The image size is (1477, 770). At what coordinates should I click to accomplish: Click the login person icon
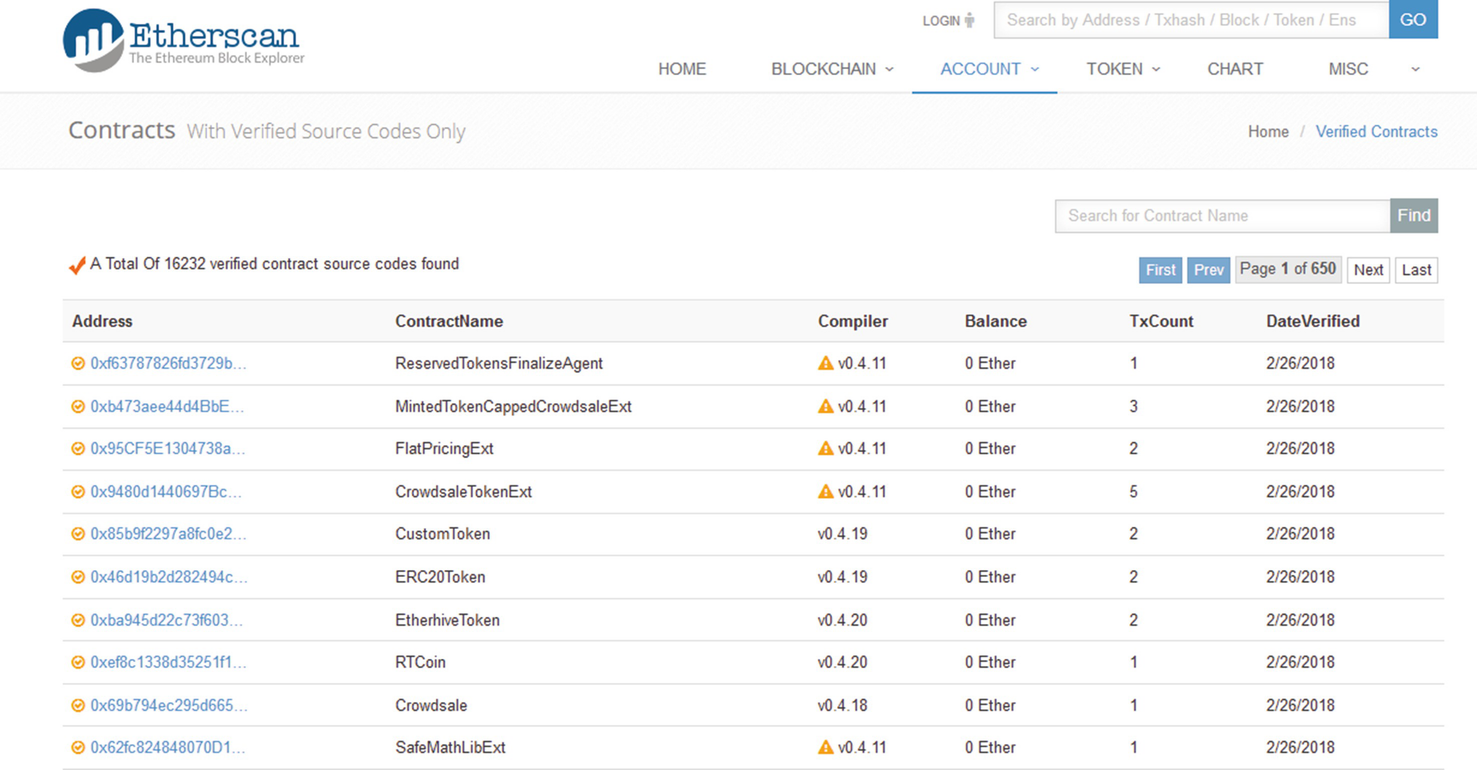[x=969, y=20]
